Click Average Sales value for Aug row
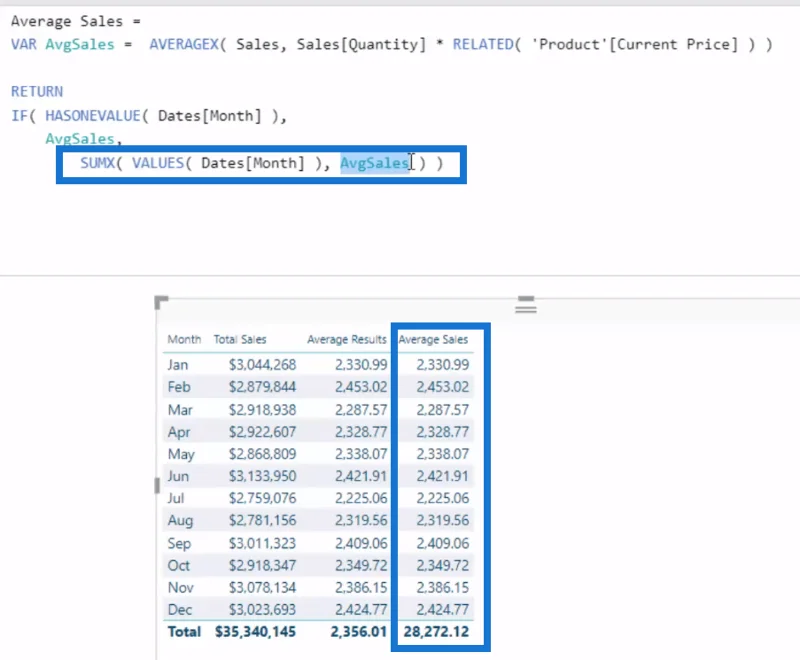 442,520
